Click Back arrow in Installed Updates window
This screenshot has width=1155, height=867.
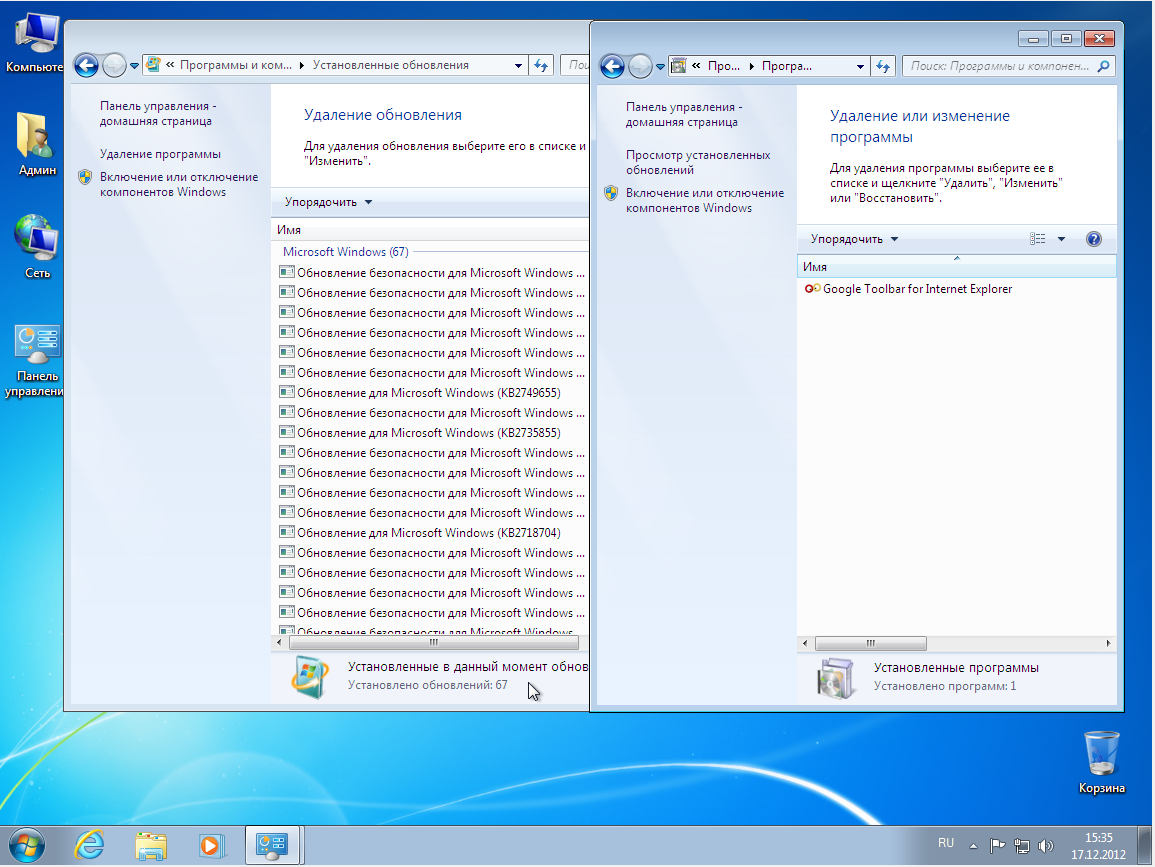(x=86, y=66)
